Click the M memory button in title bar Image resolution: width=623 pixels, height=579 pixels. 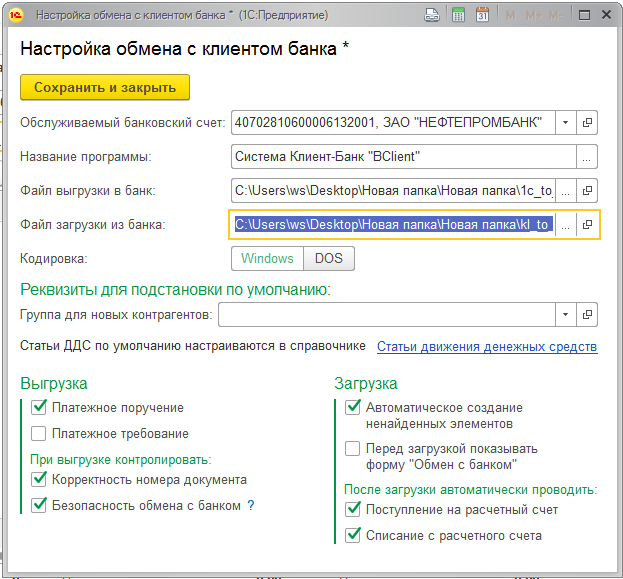[x=510, y=15]
